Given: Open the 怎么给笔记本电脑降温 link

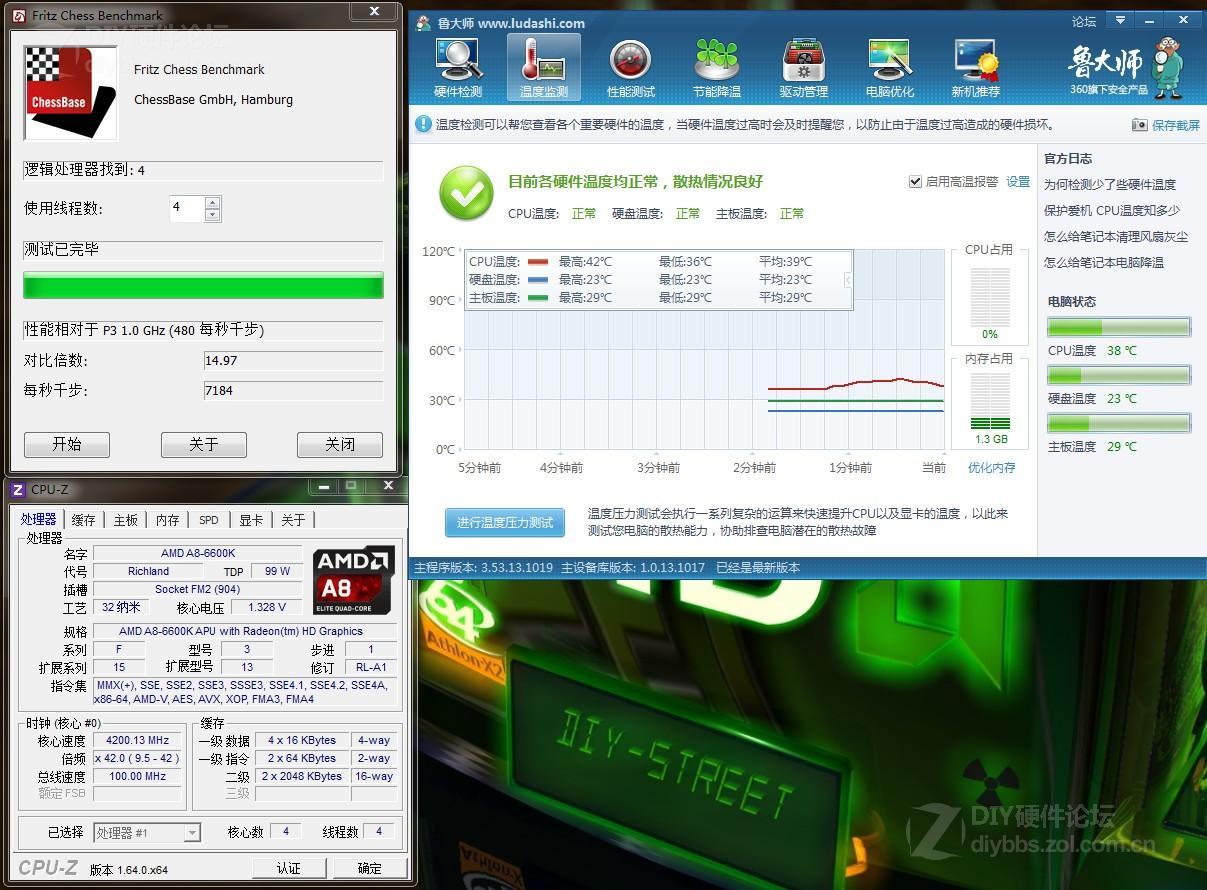Looking at the screenshot, I should pos(1104,262).
